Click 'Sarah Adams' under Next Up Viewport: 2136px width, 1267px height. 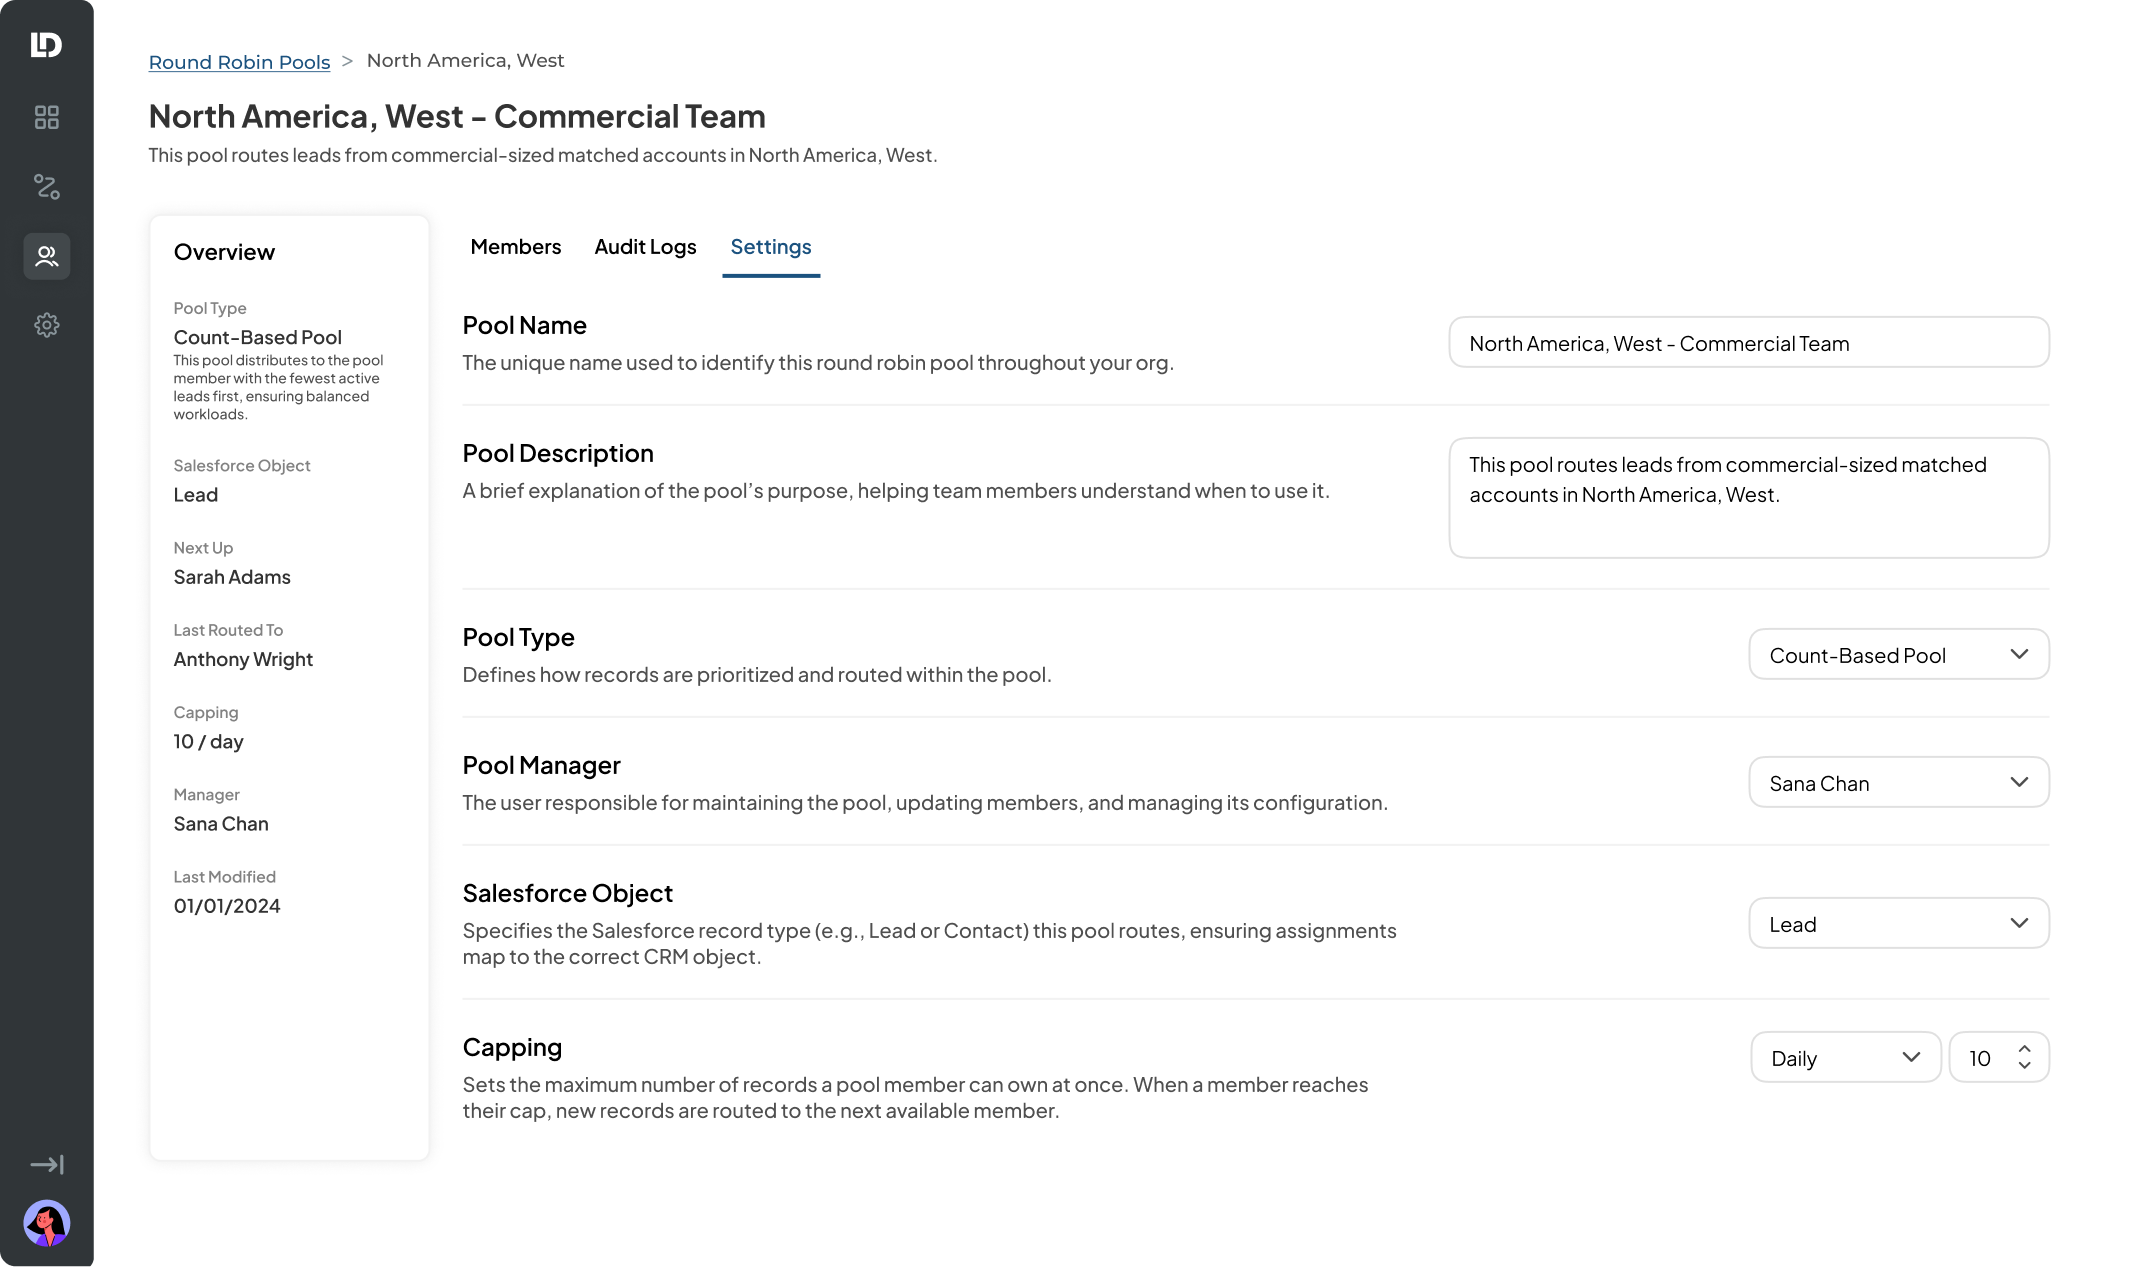click(x=232, y=577)
